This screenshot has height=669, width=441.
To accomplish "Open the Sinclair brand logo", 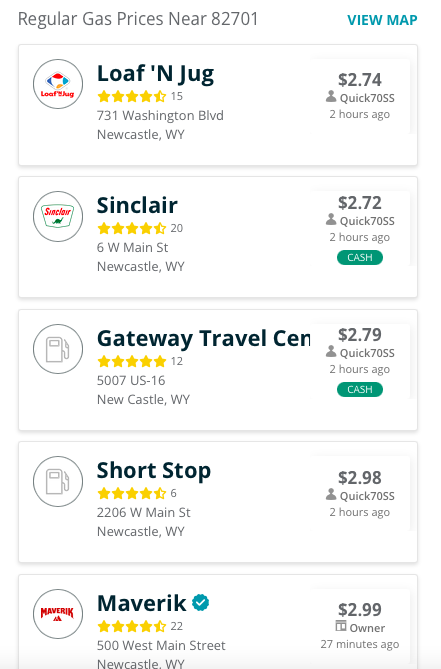I will pyautogui.click(x=58, y=216).
